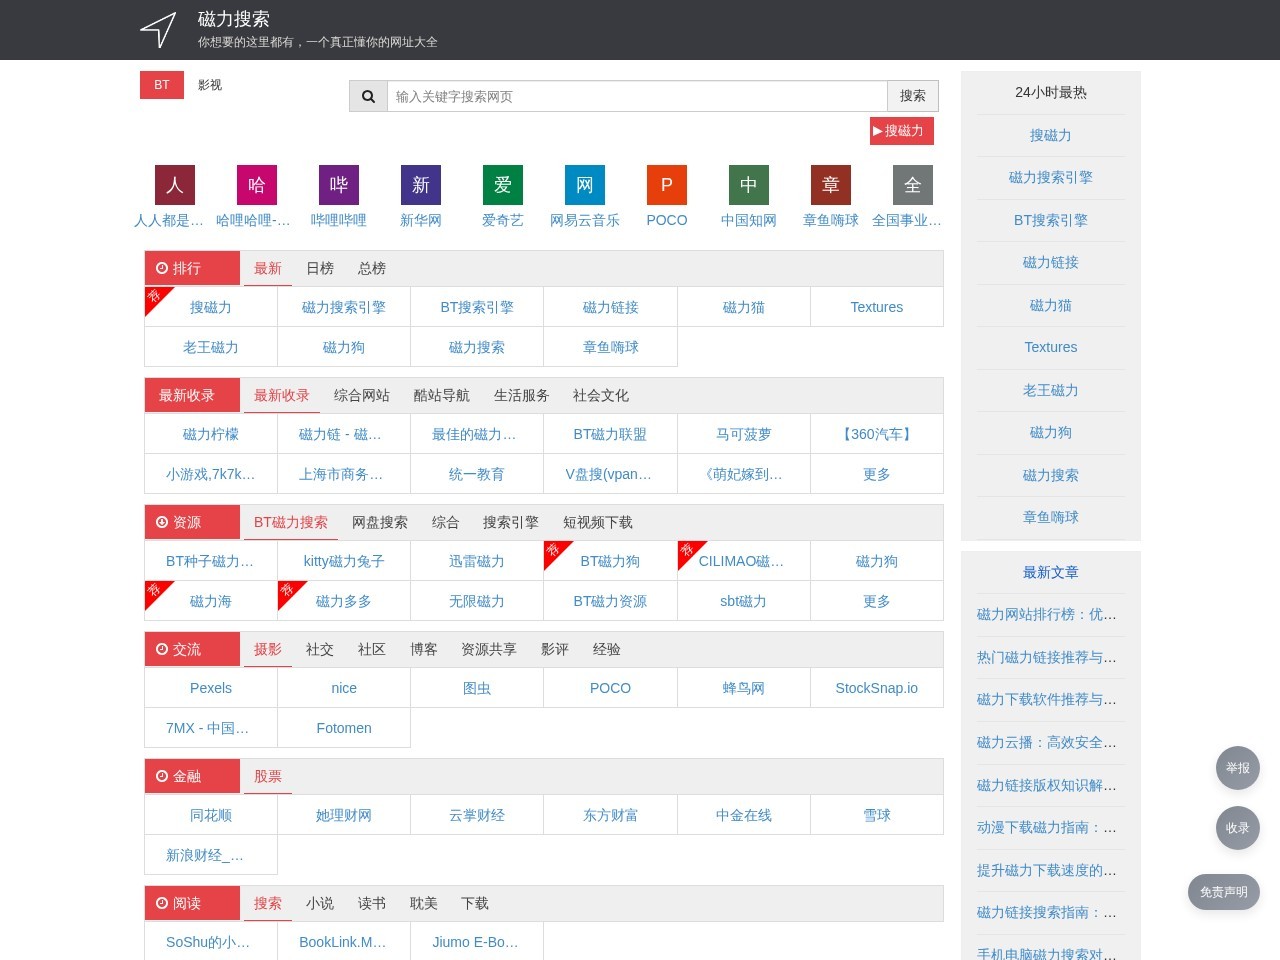The image size is (1280, 960).
Task: Open the 博客 tab in 交流
Action: coord(424,649)
